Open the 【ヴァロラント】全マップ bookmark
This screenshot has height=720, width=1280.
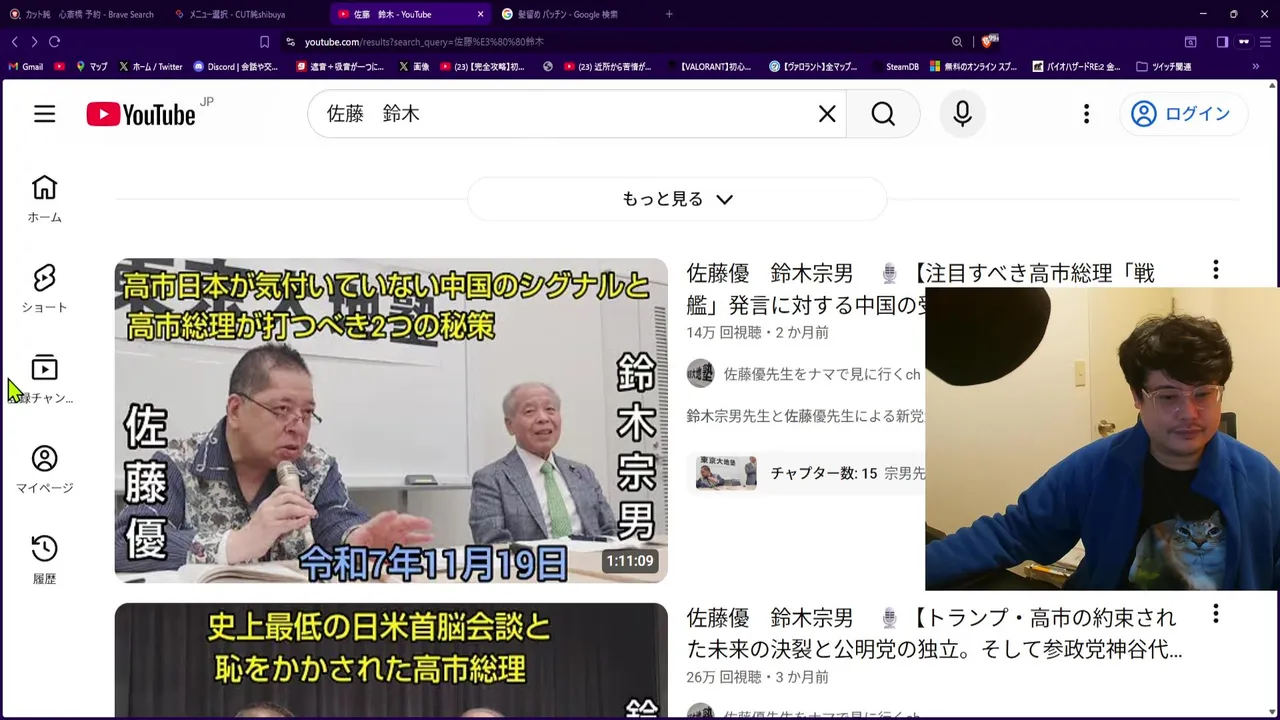pyautogui.click(x=813, y=67)
